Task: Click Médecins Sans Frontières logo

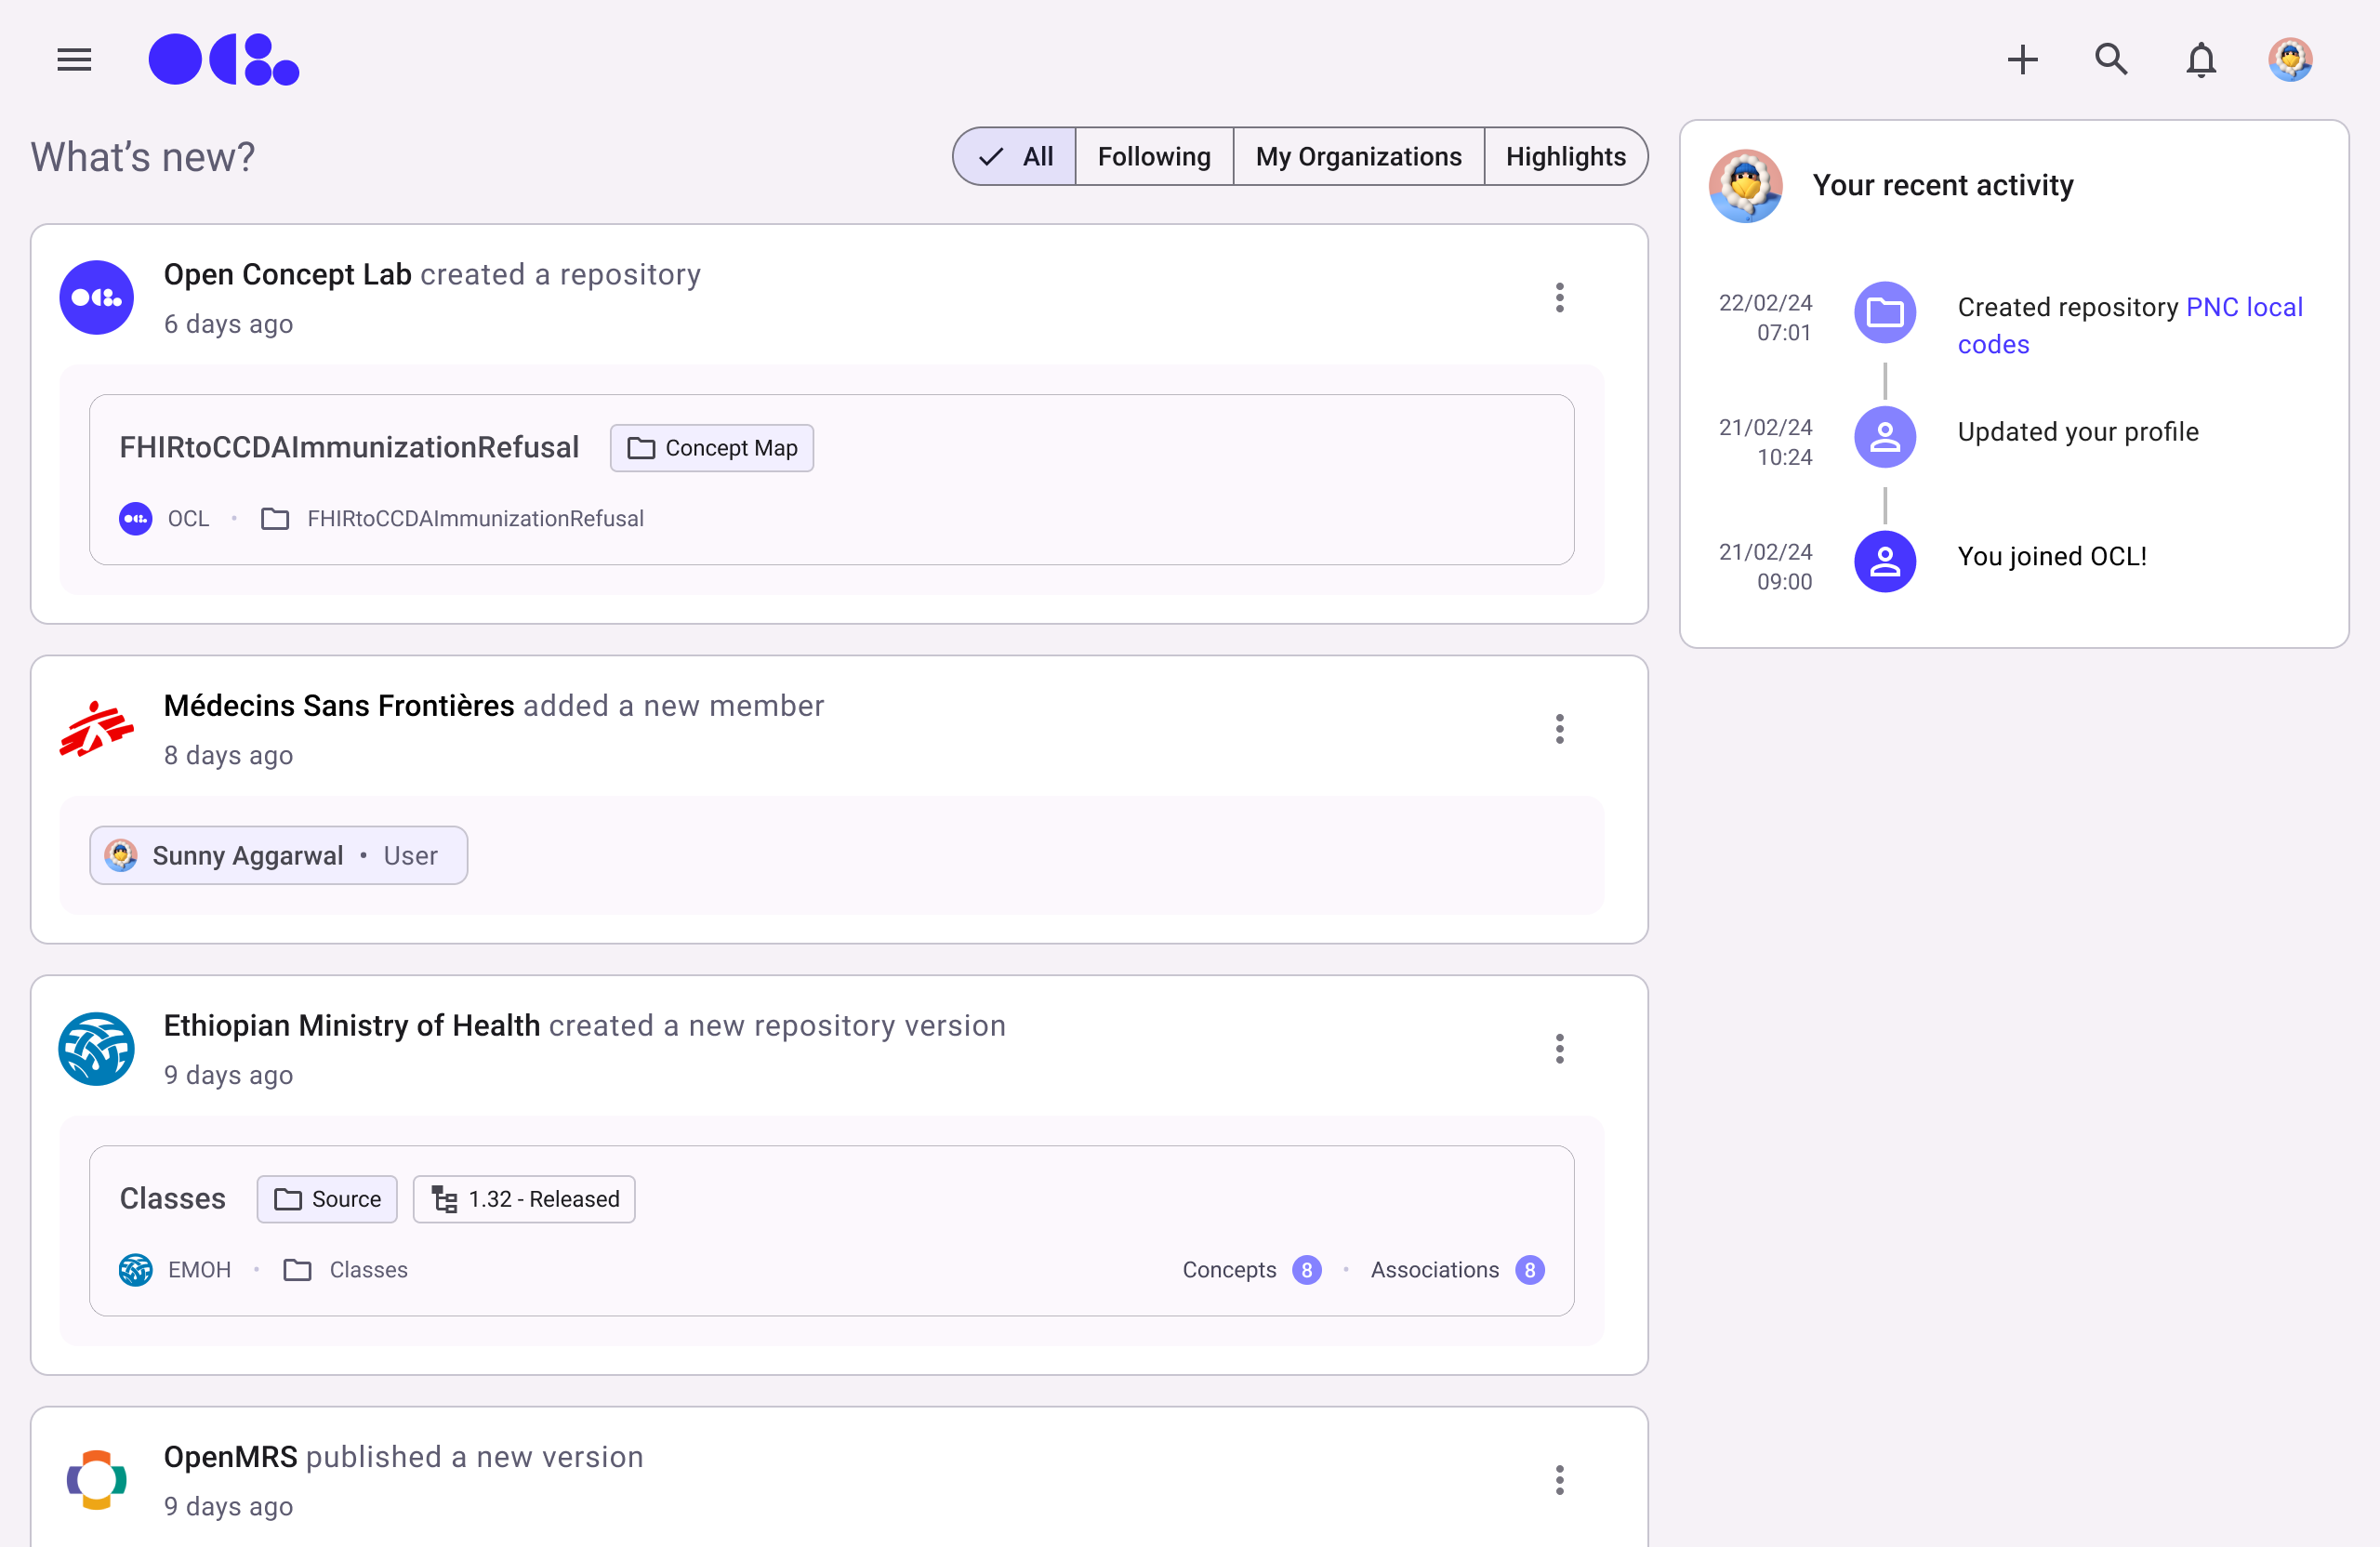Action: click(97, 729)
